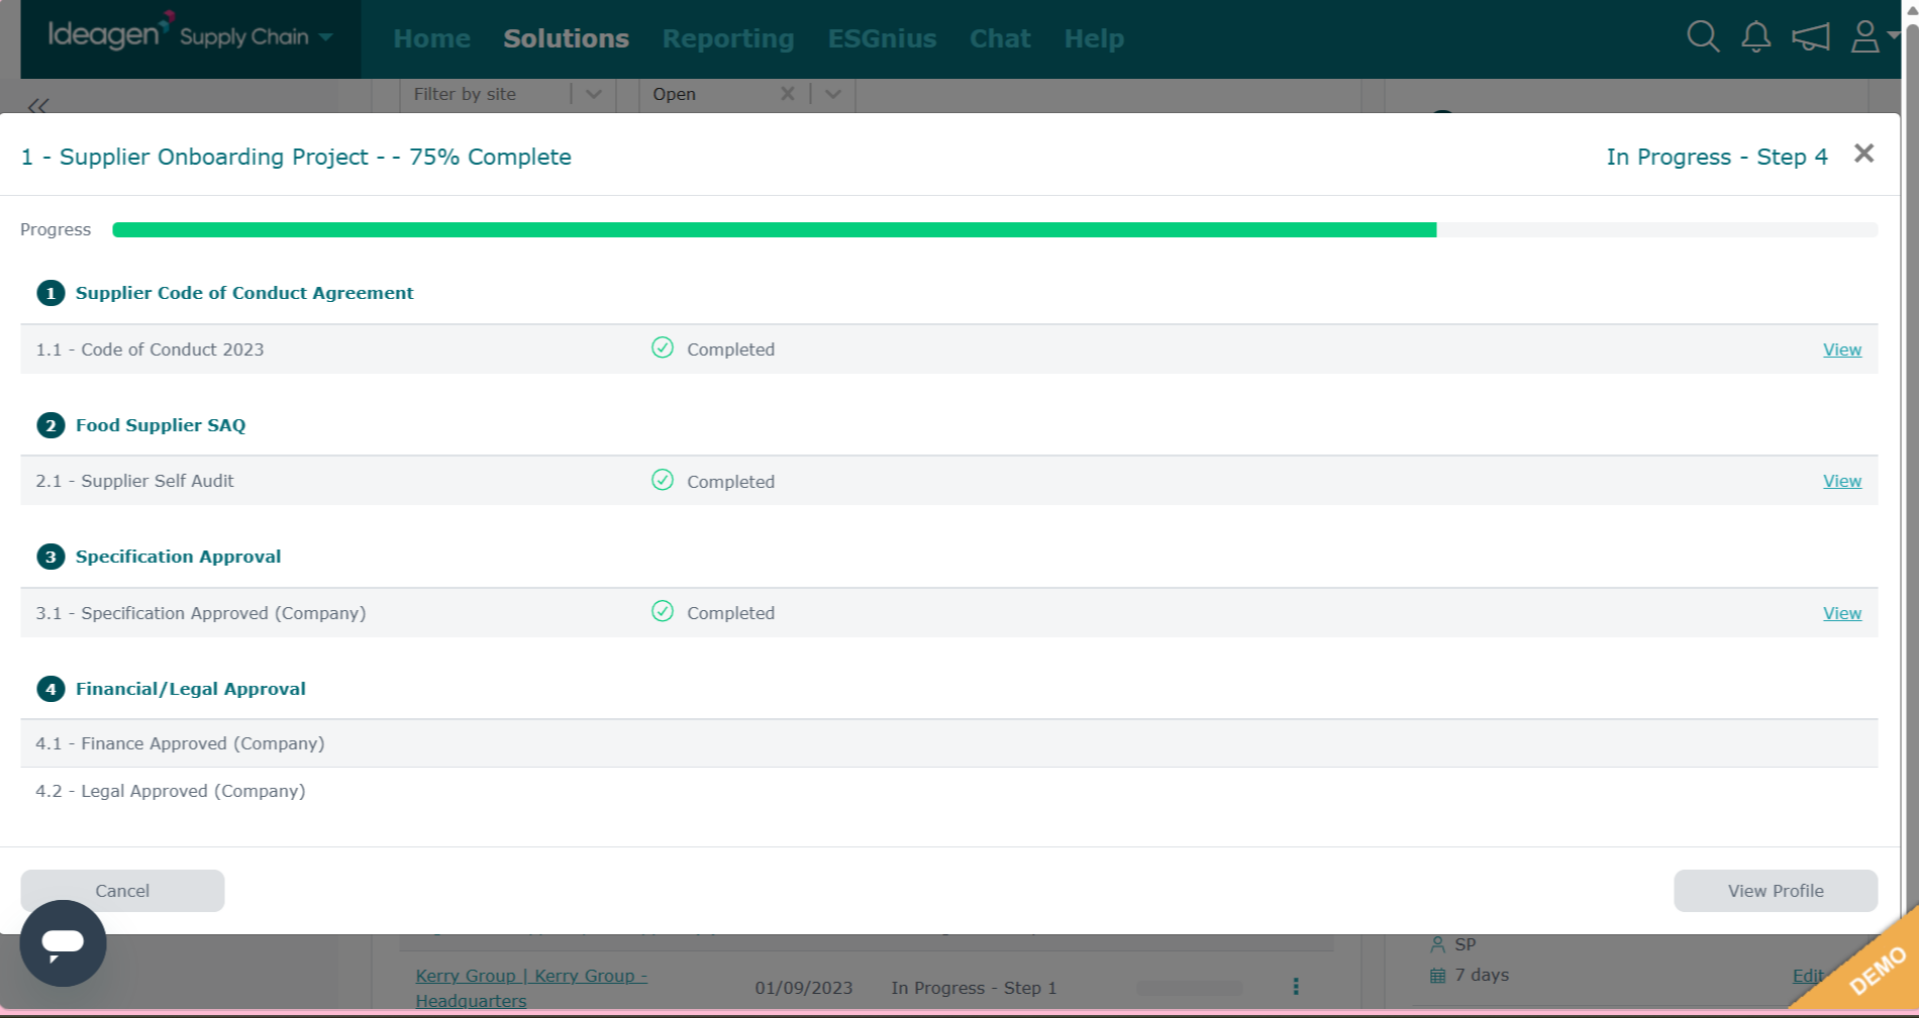Click person icon beside SP
Image resolution: width=1920 pixels, height=1018 pixels.
(x=1438, y=944)
